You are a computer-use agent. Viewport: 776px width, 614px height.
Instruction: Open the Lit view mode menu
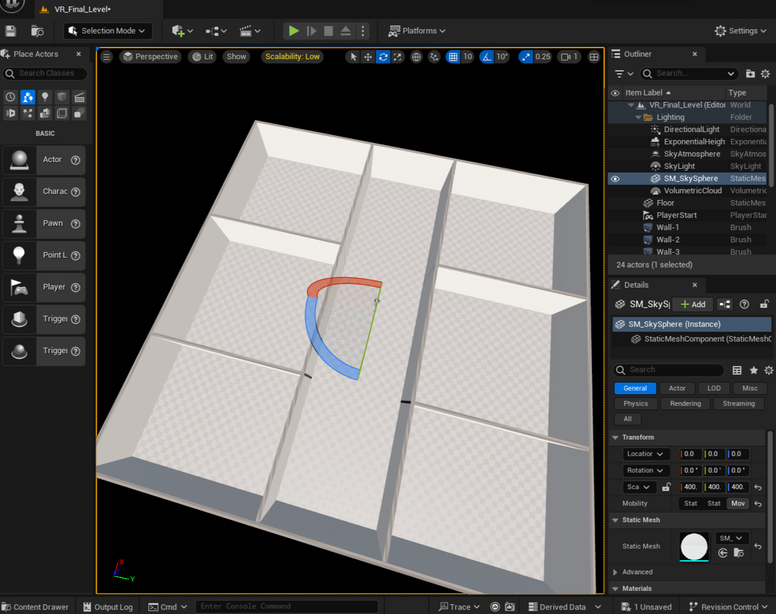pyautogui.click(x=203, y=57)
